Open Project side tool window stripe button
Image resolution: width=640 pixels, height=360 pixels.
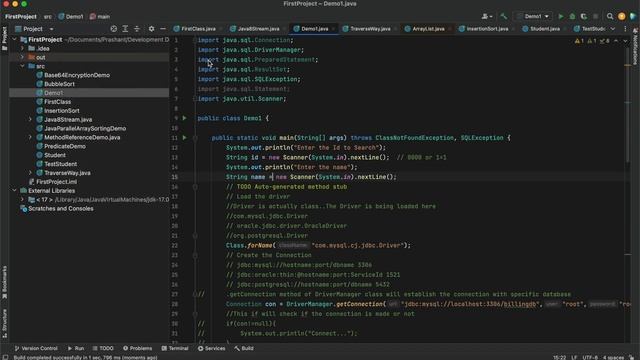[x=4, y=38]
